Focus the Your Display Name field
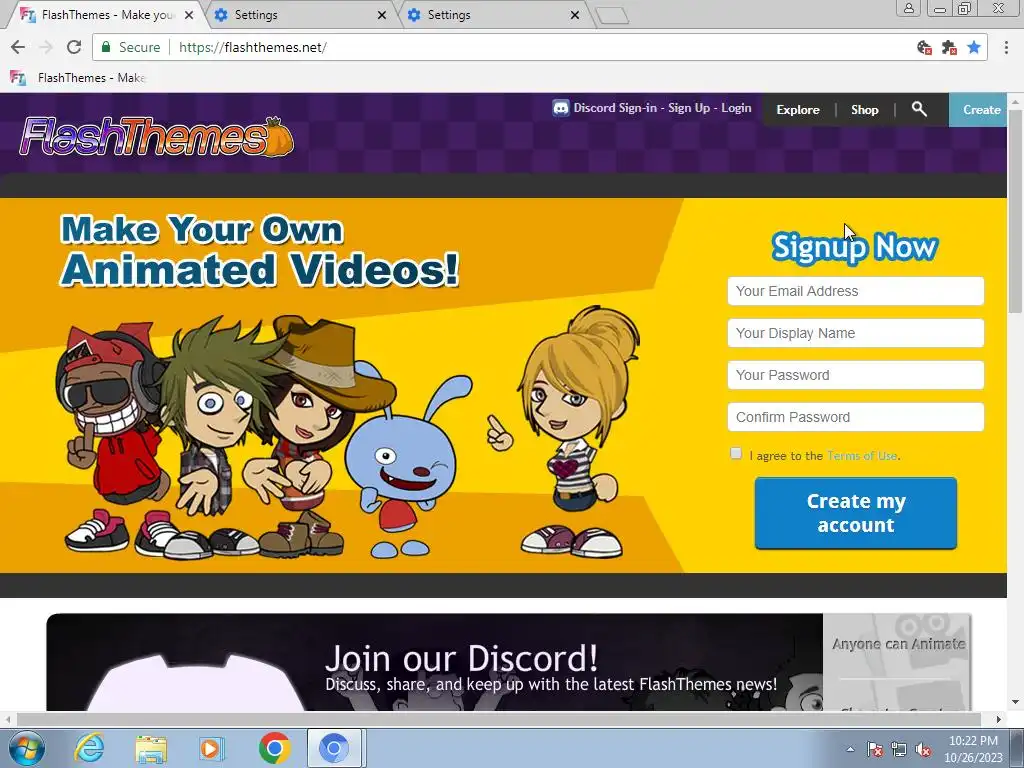Image resolution: width=1024 pixels, height=768 pixels. 856,333
